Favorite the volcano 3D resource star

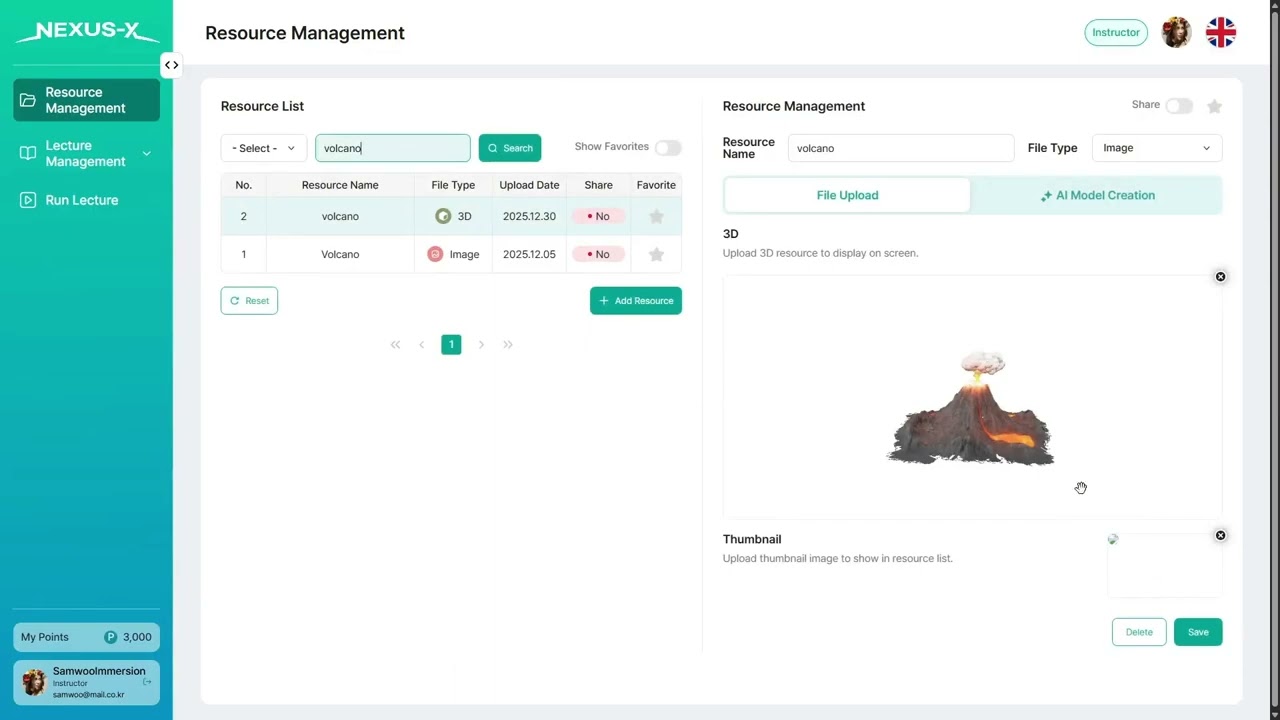click(656, 216)
